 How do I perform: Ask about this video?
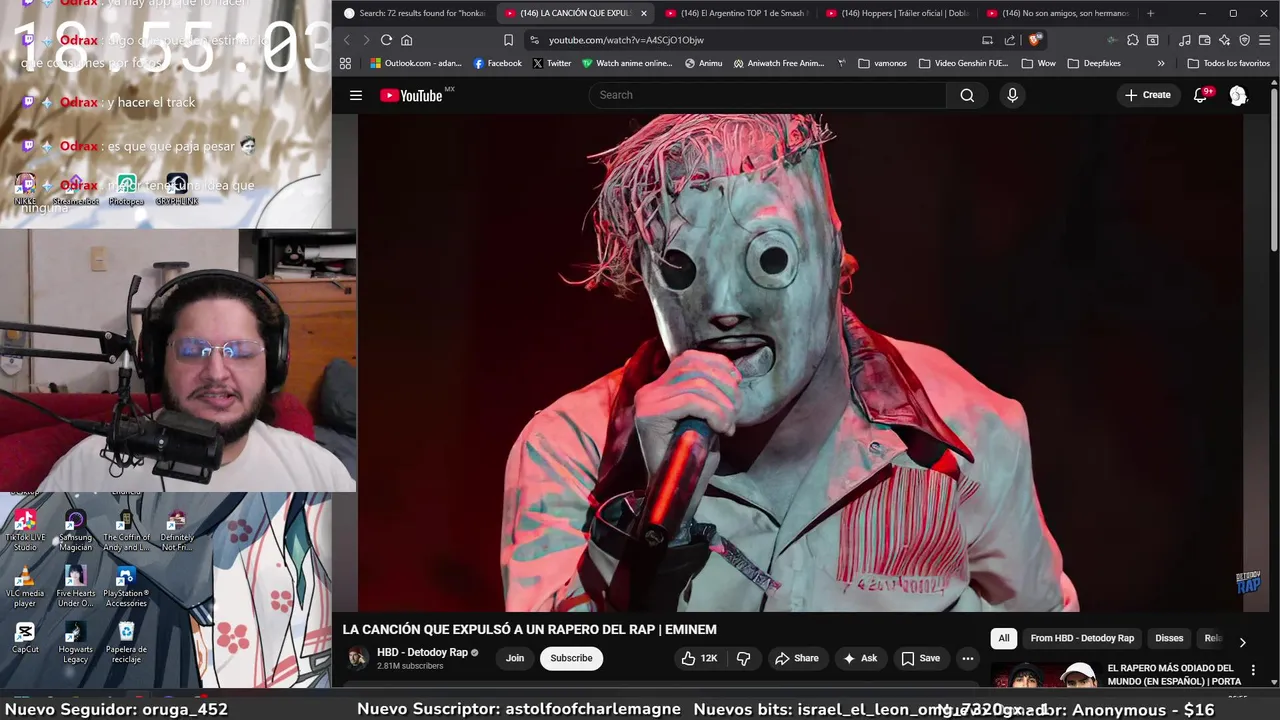[x=860, y=658]
